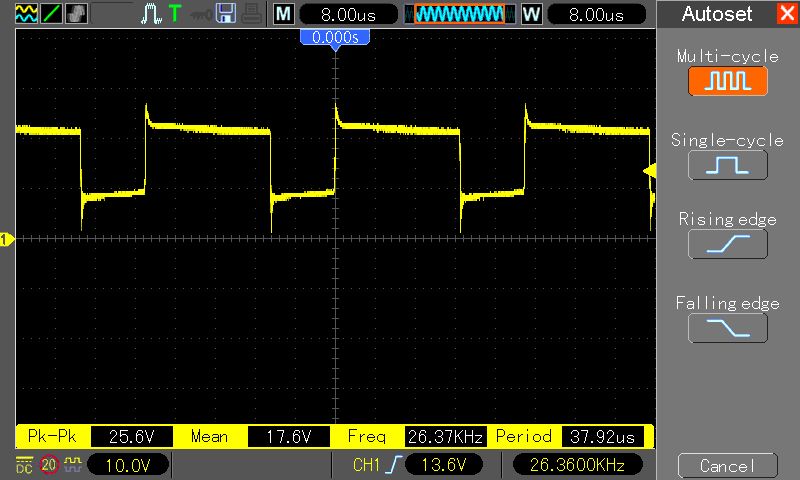Click the USB key icon
This screenshot has width=800, height=480.
coord(200,14)
